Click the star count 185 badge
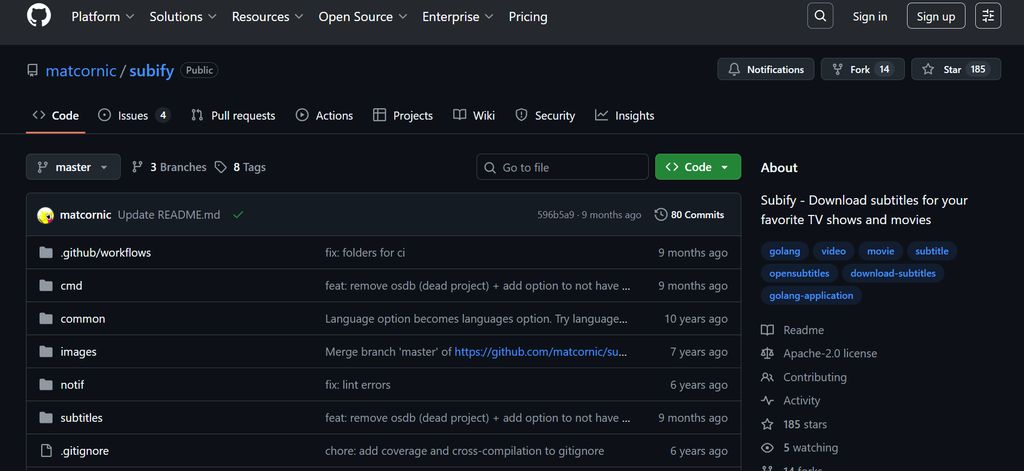The height and width of the screenshot is (471, 1024). tap(978, 69)
